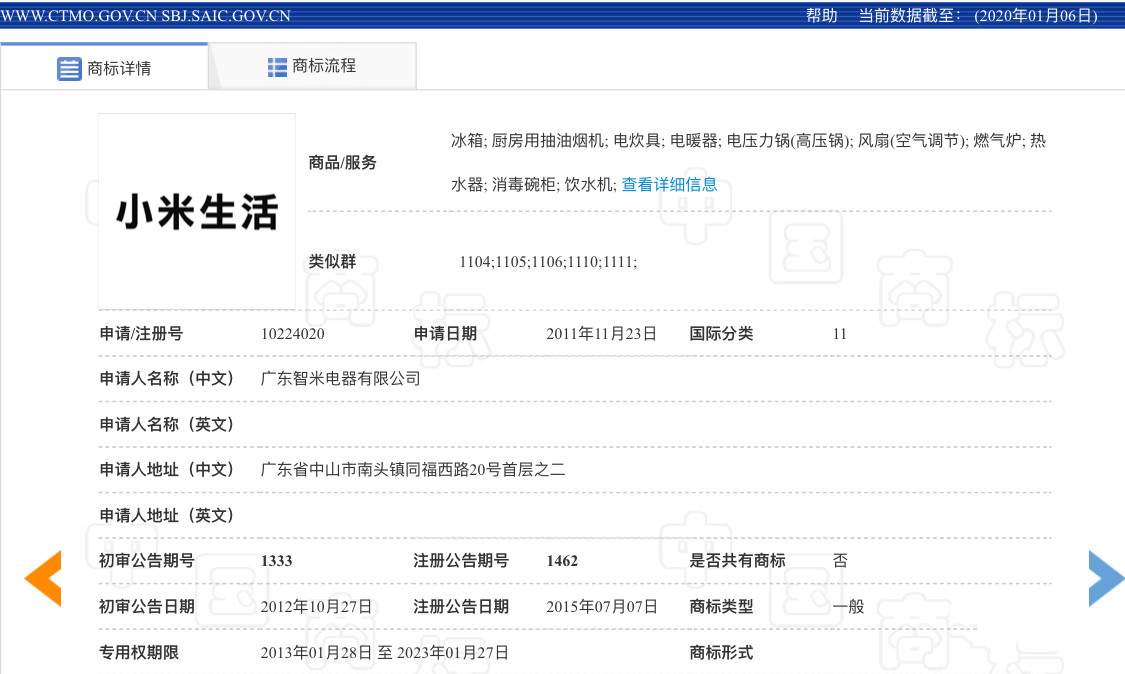Click the 申请/注册号 label
Screen dimensions: 1125x674
tap(141, 334)
